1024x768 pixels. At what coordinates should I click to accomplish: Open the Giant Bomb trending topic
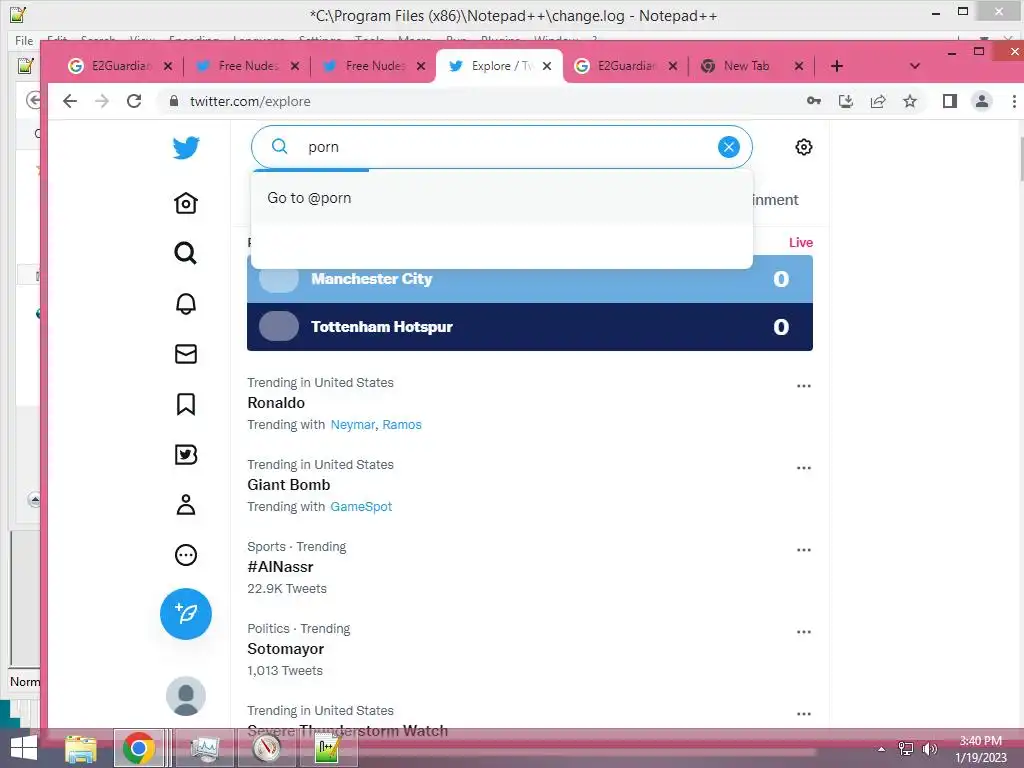coord(289,485)
